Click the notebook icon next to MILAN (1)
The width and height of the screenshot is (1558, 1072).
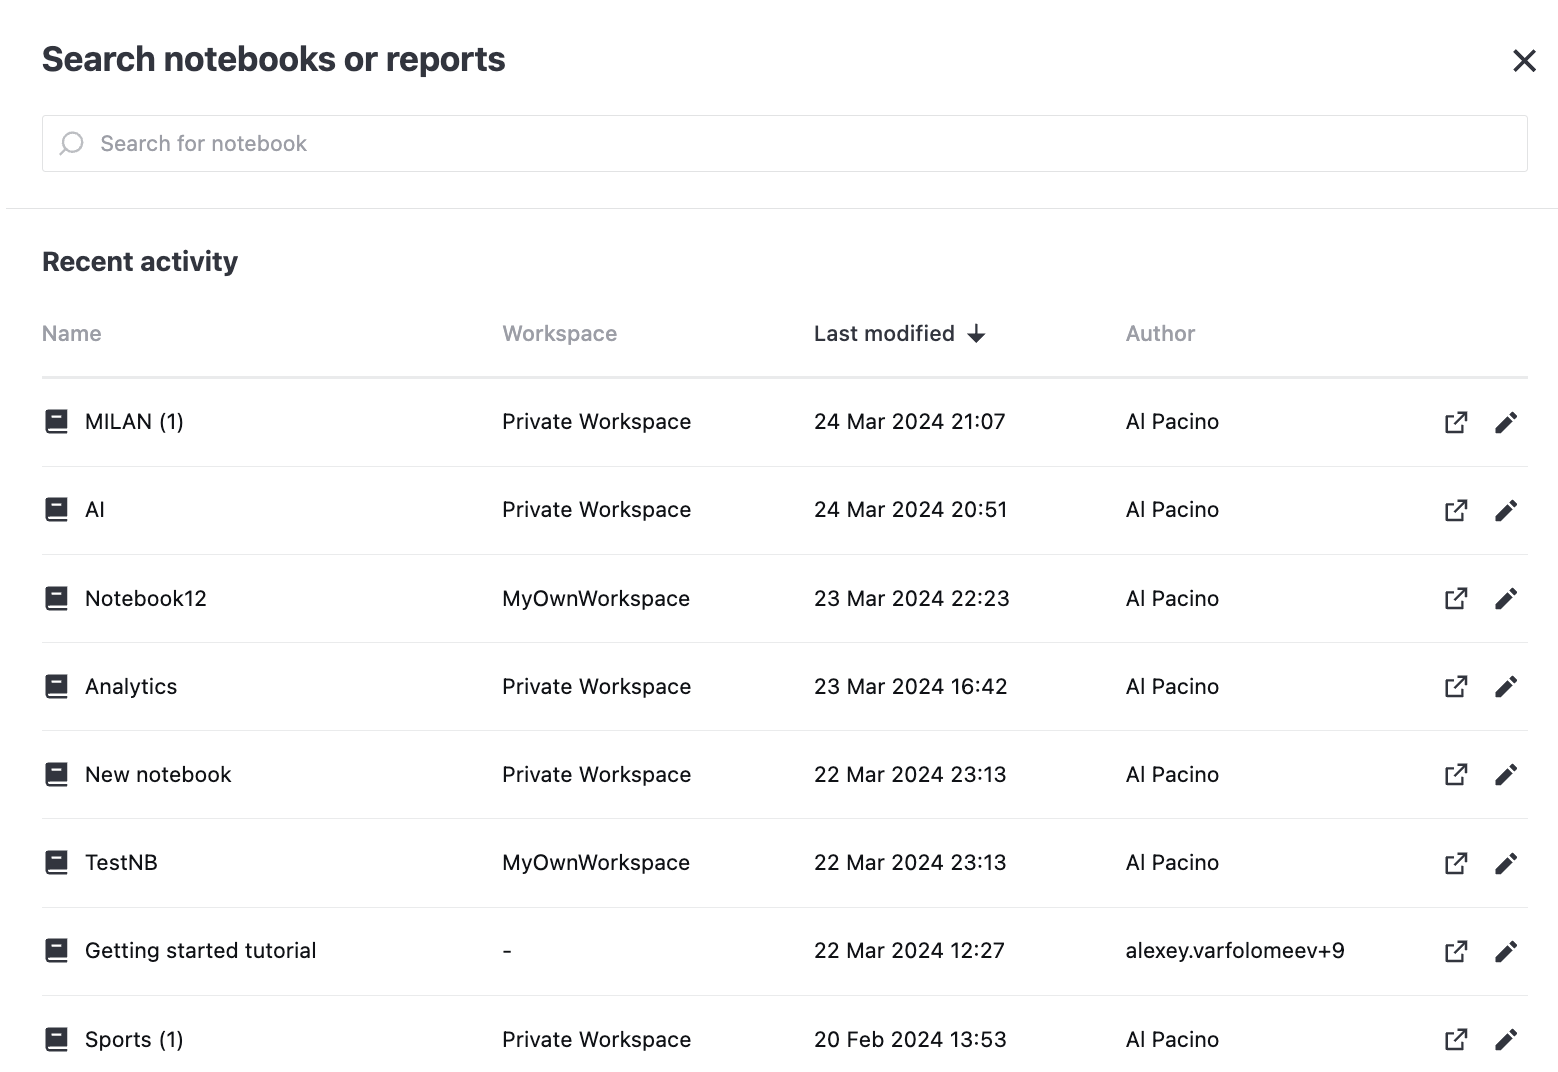pos(57,421)
